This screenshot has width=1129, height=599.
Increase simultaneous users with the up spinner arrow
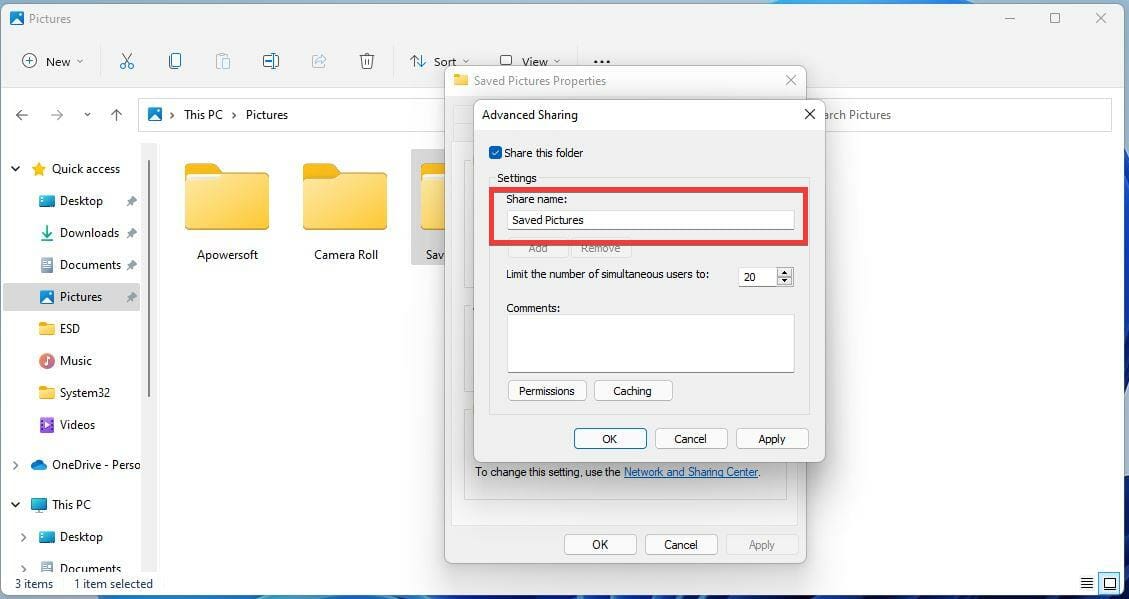click(785, 272)
